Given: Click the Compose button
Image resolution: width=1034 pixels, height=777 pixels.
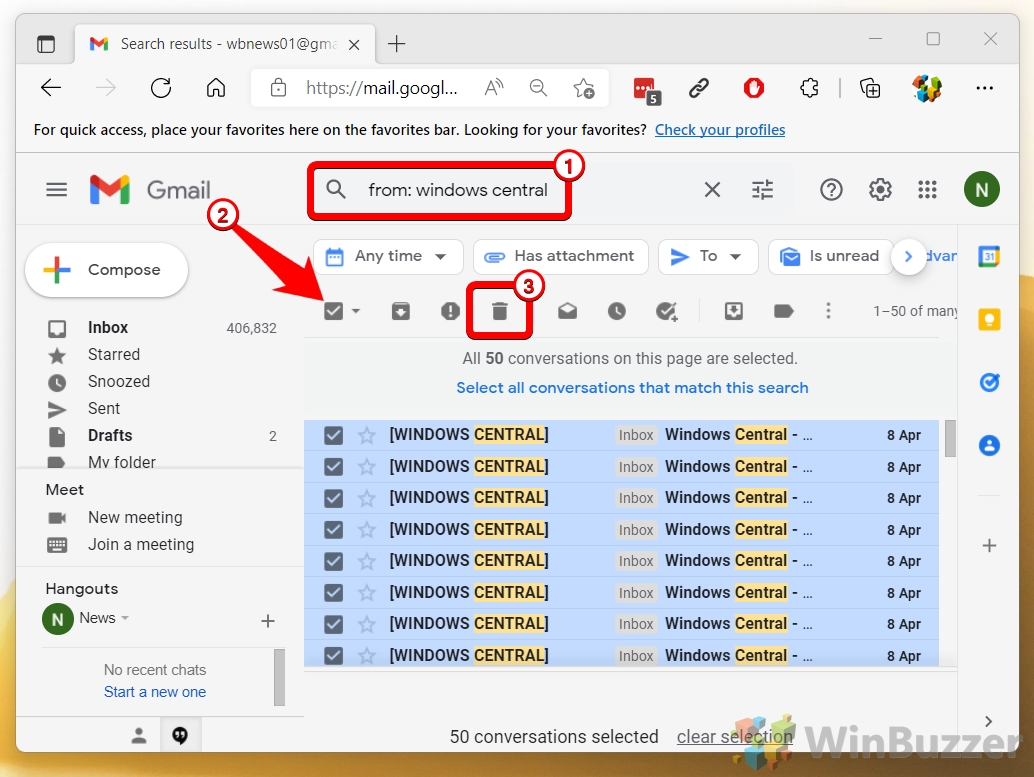Looking at the screenshot, I should 107,270.
